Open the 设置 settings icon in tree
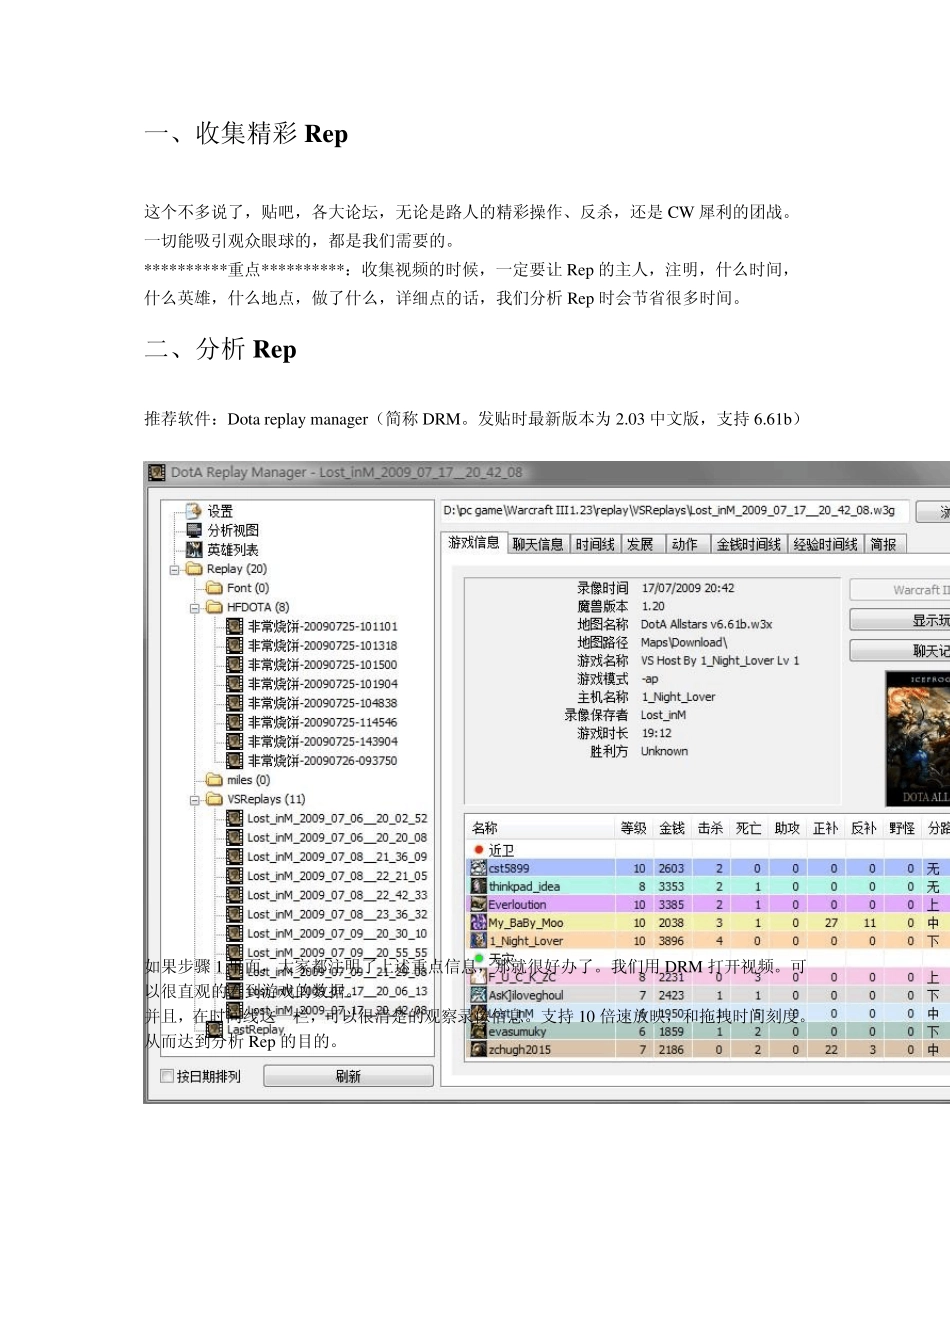 [194, 511]
